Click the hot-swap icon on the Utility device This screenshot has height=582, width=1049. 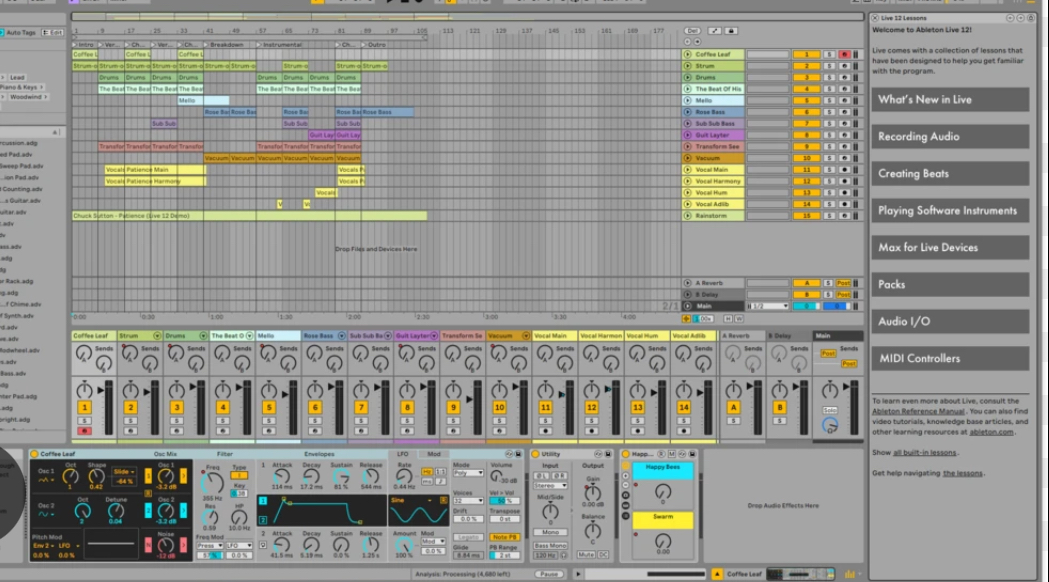pyautogui.click(x=598, y=454)
